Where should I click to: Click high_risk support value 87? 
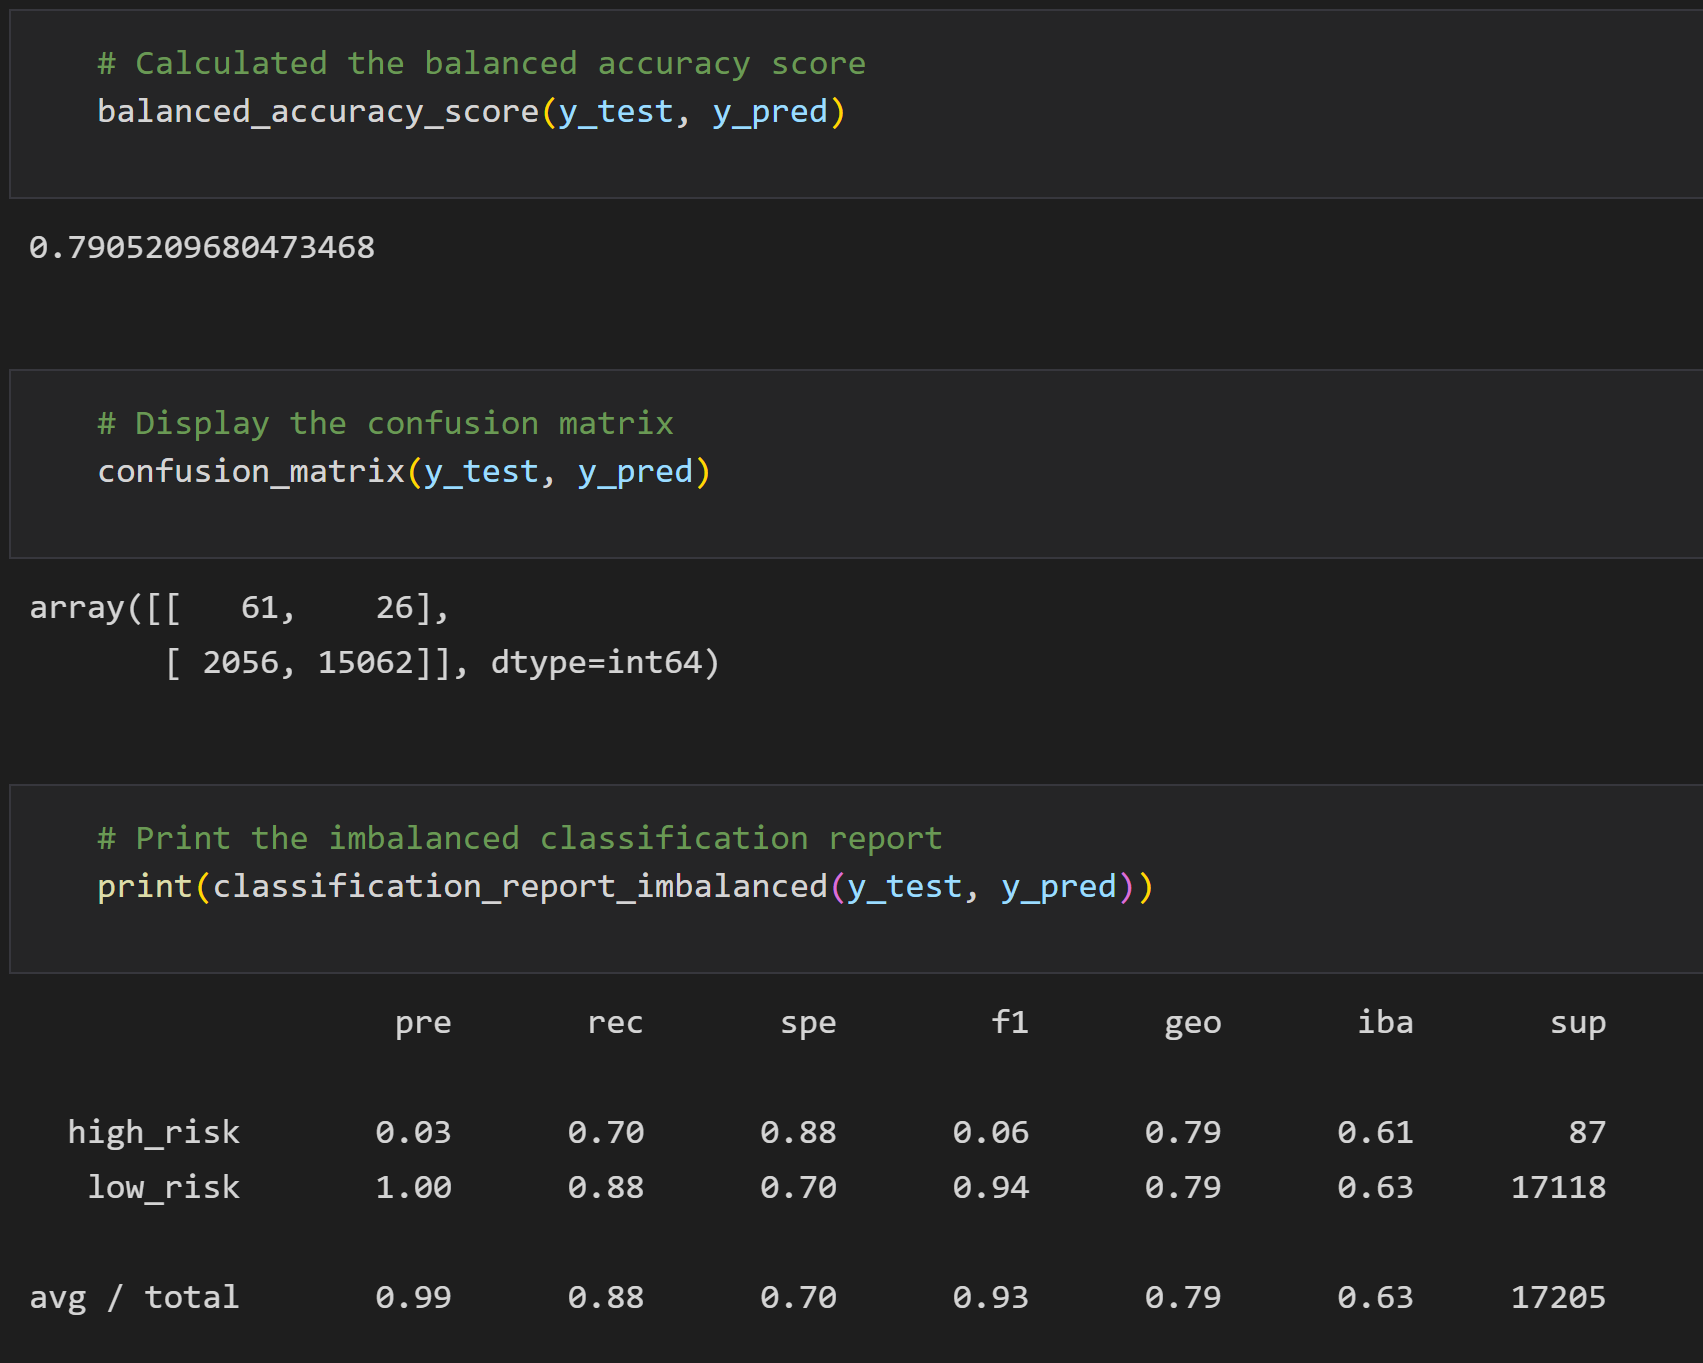[x=1587, y=1132]
